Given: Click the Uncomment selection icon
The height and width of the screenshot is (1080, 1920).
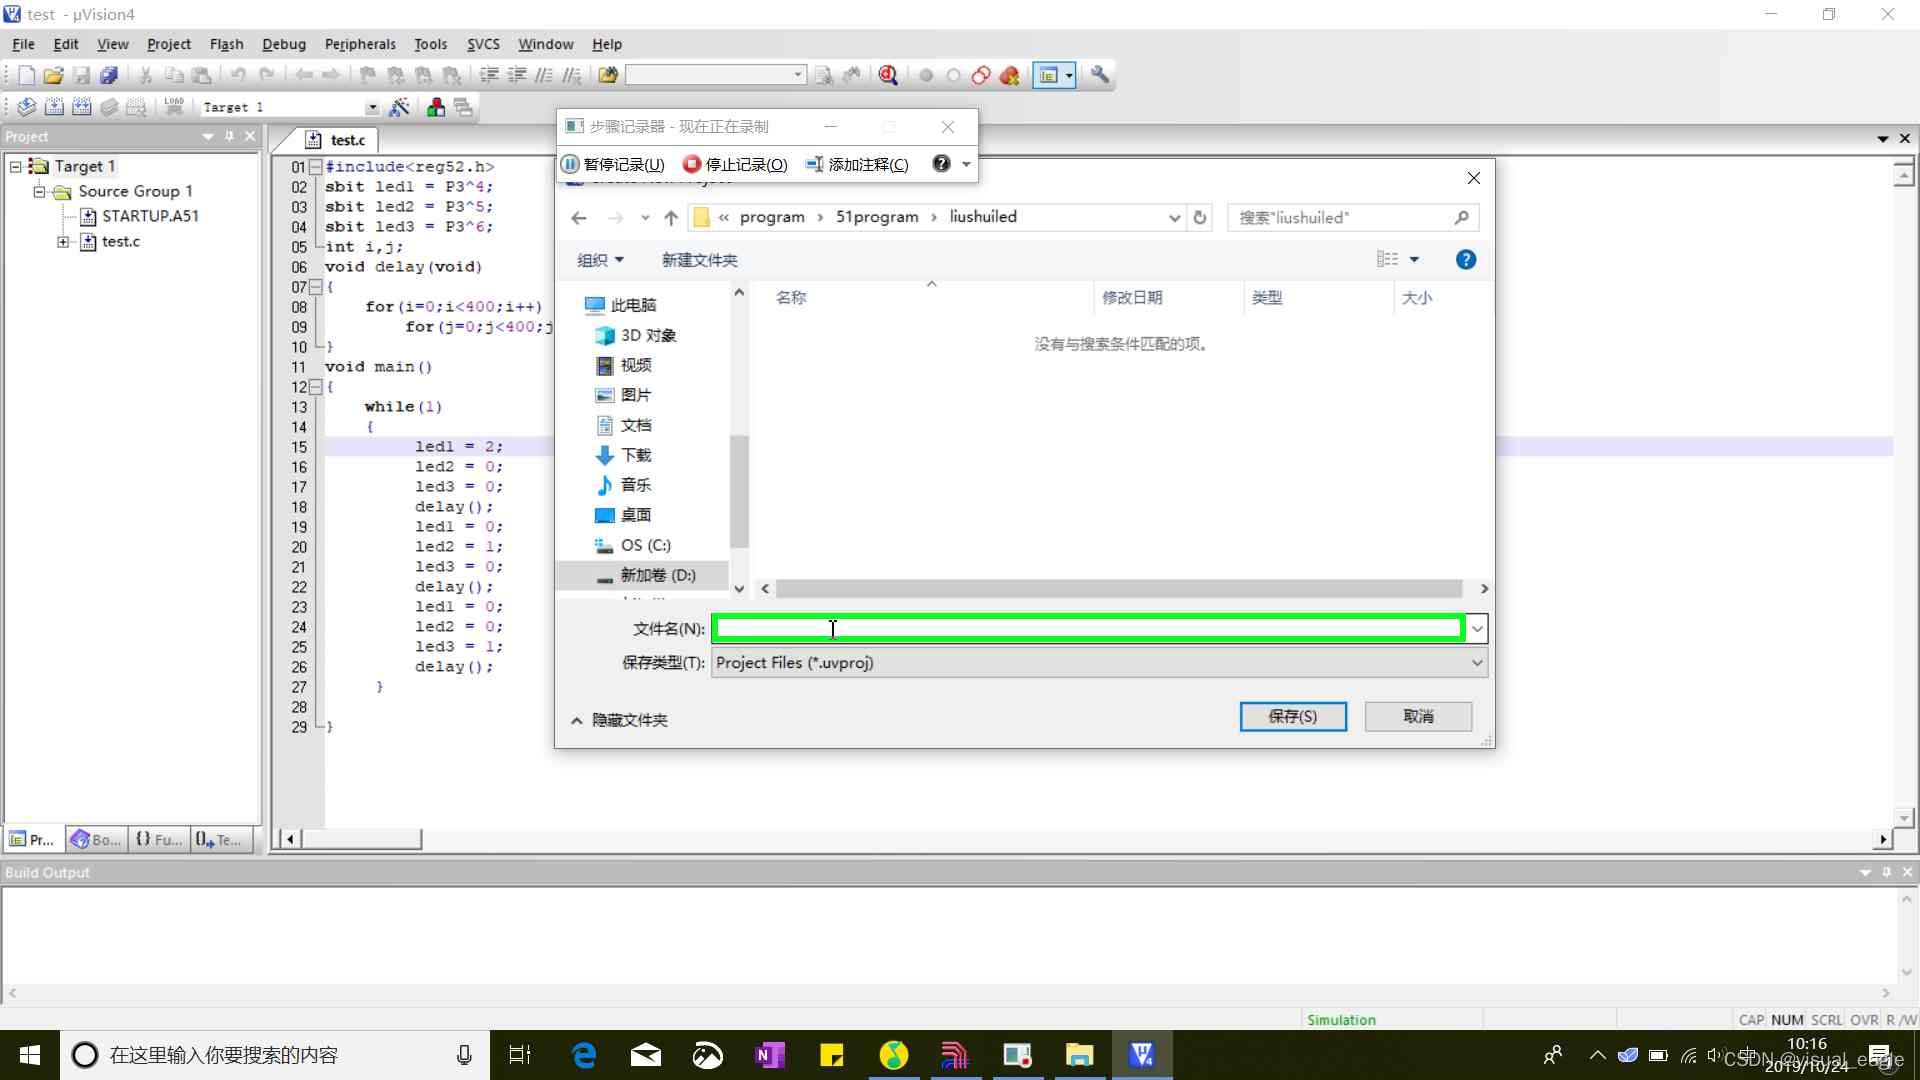Looking at the screenshot, I should pos(571,75).
